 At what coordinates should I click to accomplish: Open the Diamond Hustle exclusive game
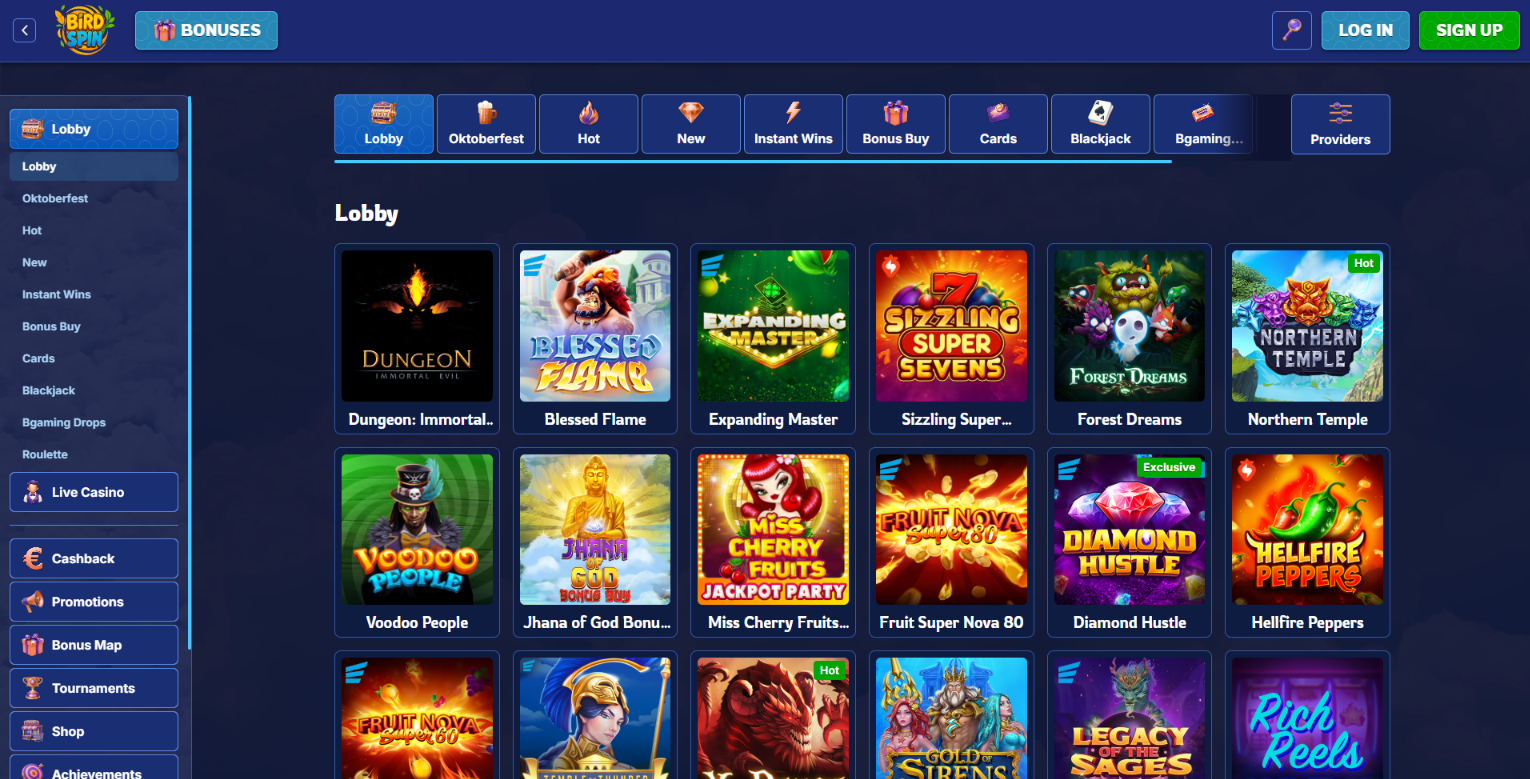tap(1129, 542)
